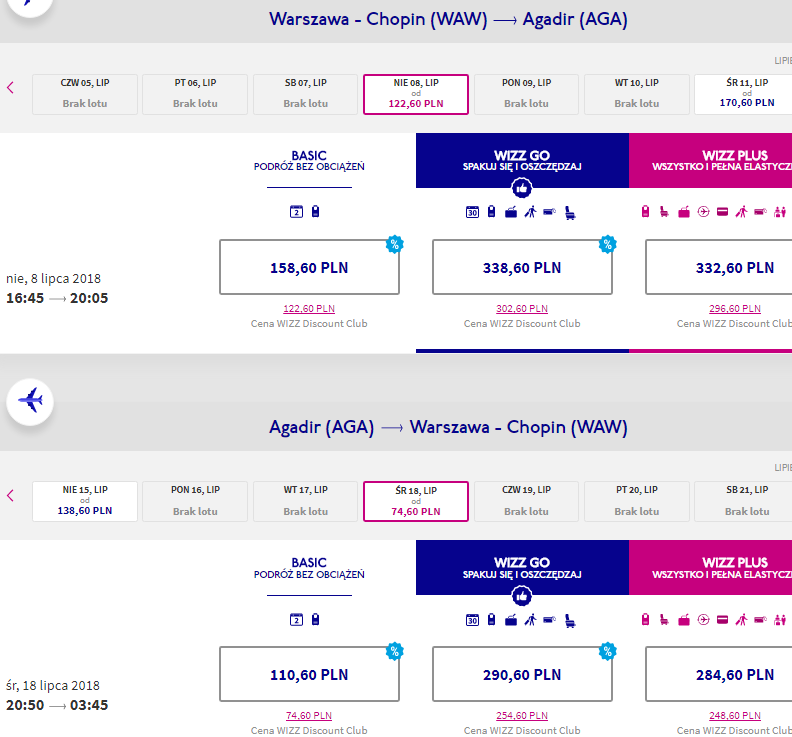Click the calendar icon under outbound BASIC
792x737 pixels.
pos(296,212)
